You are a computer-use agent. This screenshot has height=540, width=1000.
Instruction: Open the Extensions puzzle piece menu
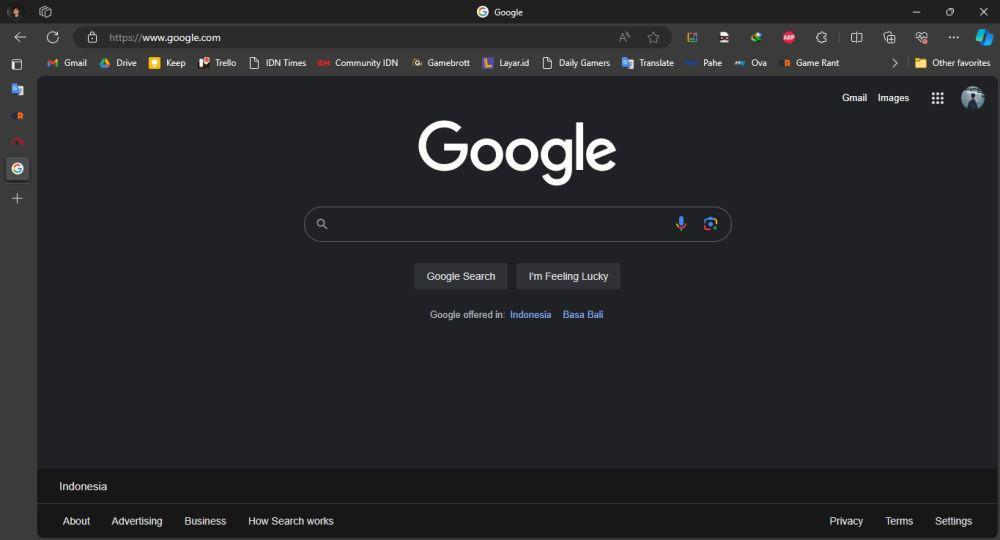click(x=821, y=38)
